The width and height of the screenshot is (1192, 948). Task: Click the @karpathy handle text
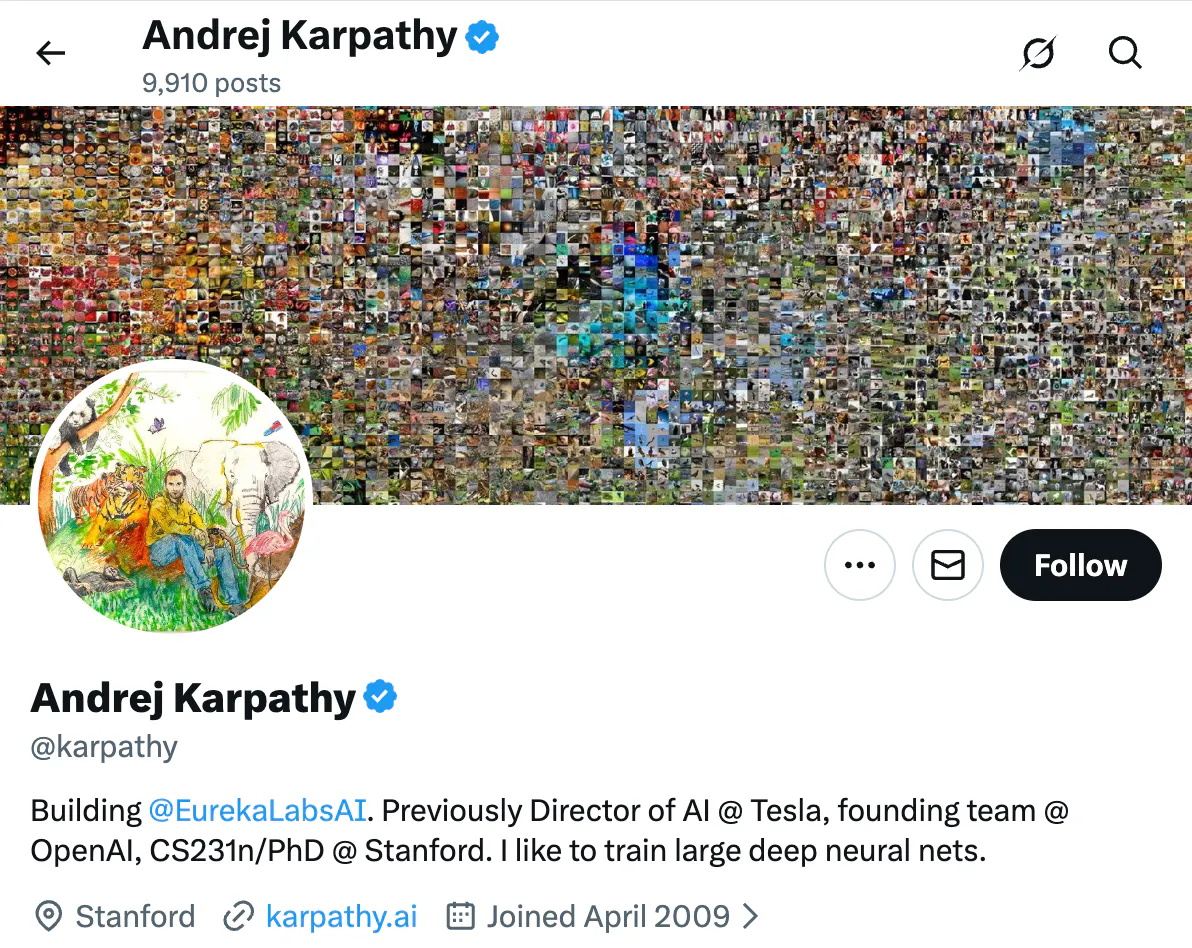(x=104, y=747)
